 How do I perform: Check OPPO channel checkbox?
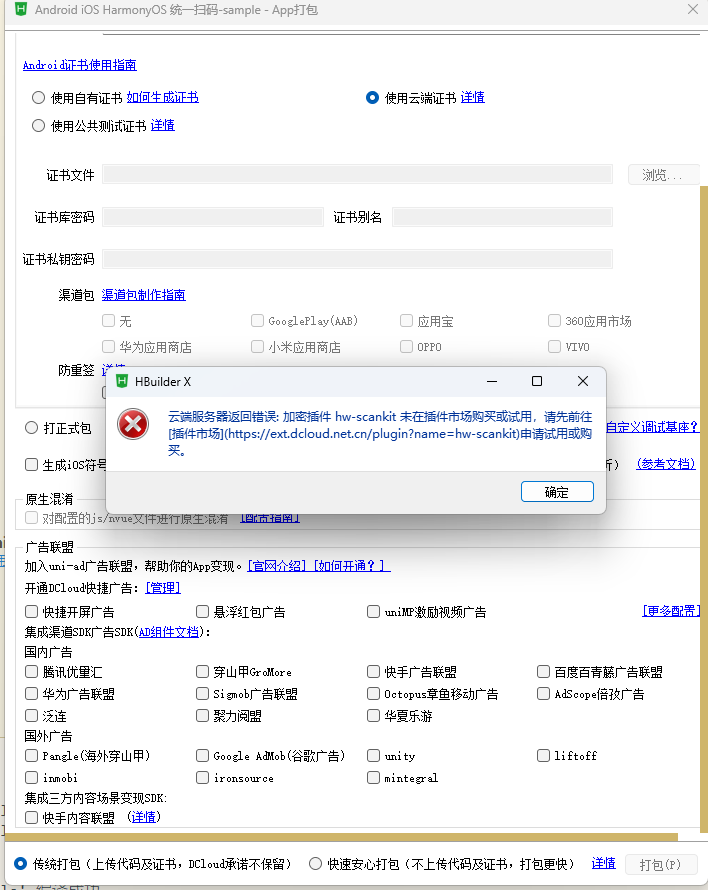pyautogui.click(x=406, y=346)
